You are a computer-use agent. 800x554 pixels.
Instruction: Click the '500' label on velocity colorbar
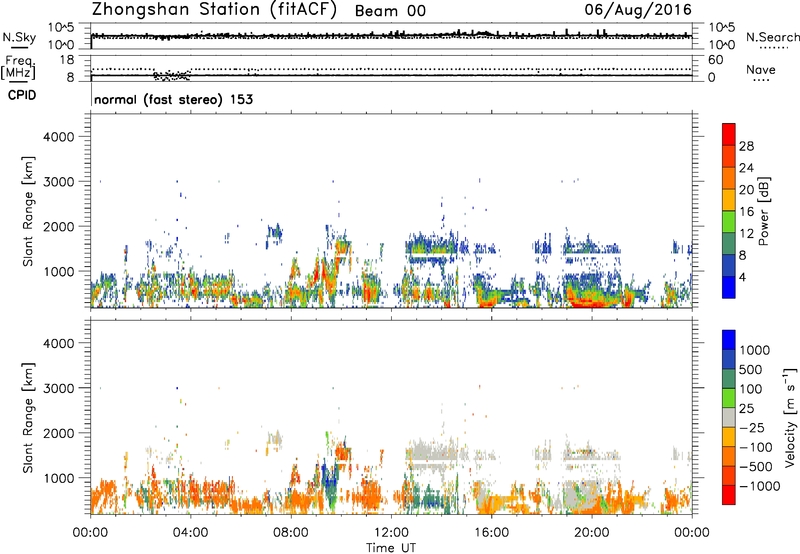pyautogui.click(x=753, y=370)
